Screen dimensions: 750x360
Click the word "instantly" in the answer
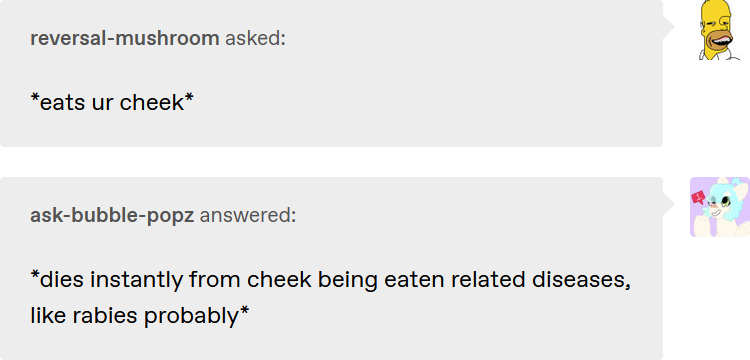136,280
